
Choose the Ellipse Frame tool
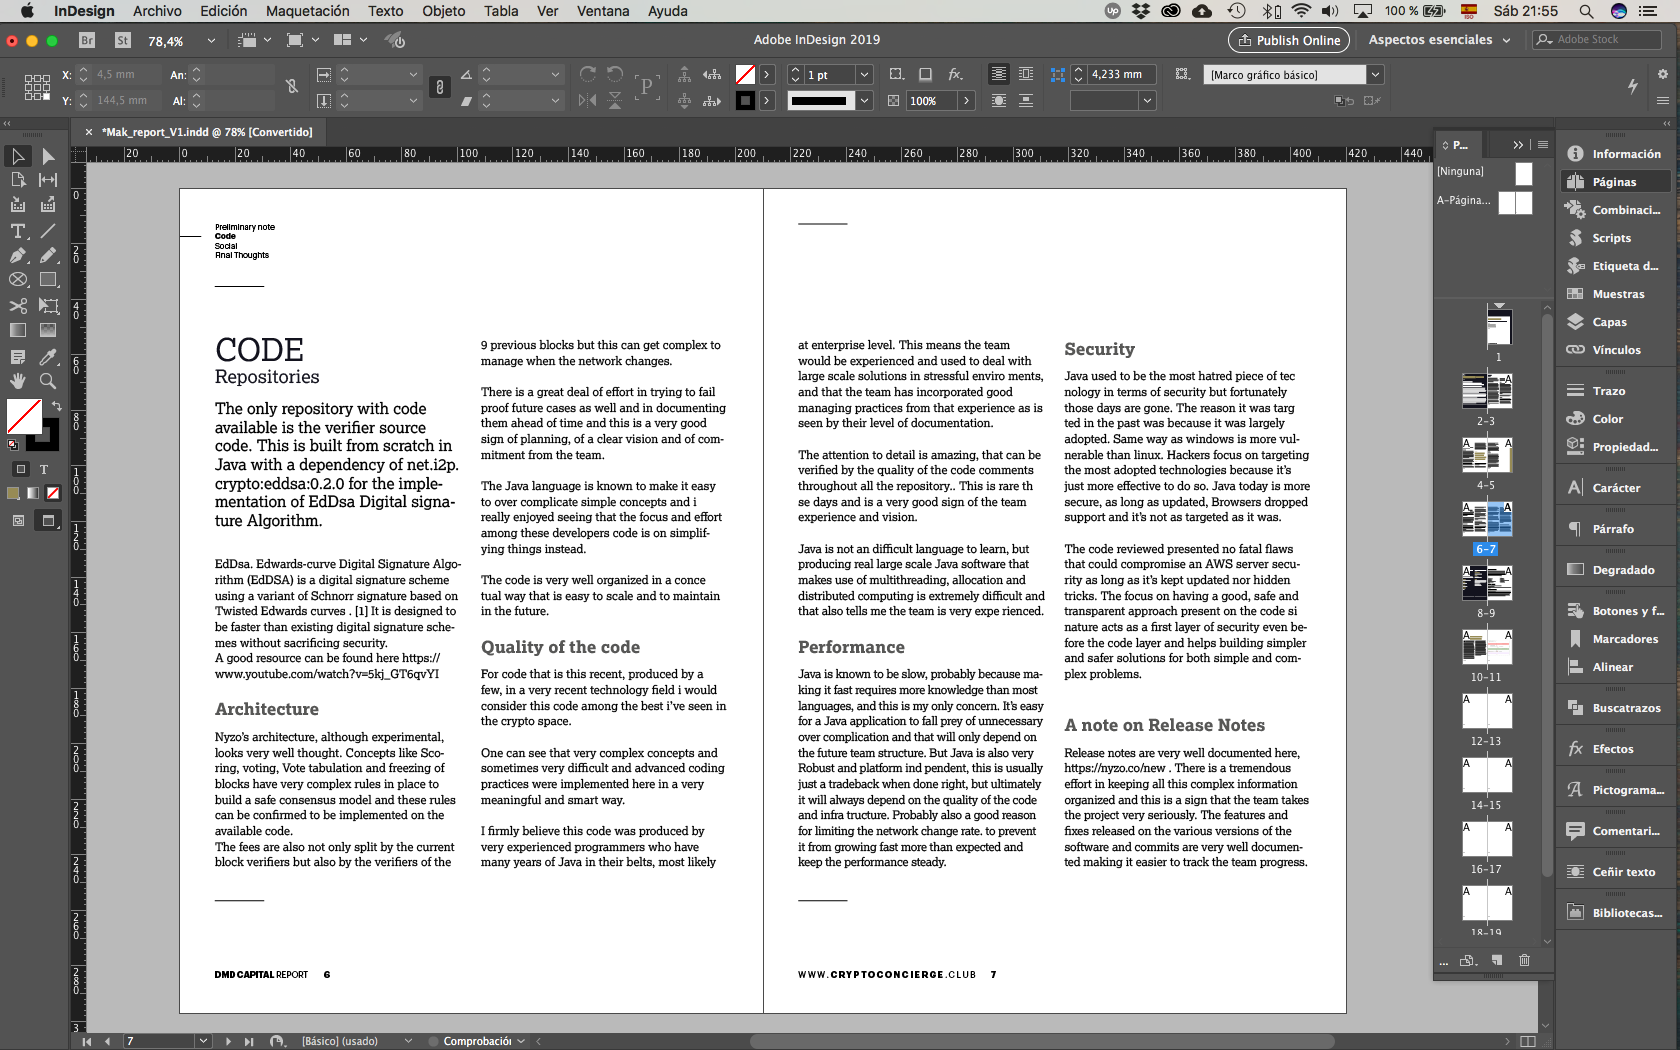18,280
